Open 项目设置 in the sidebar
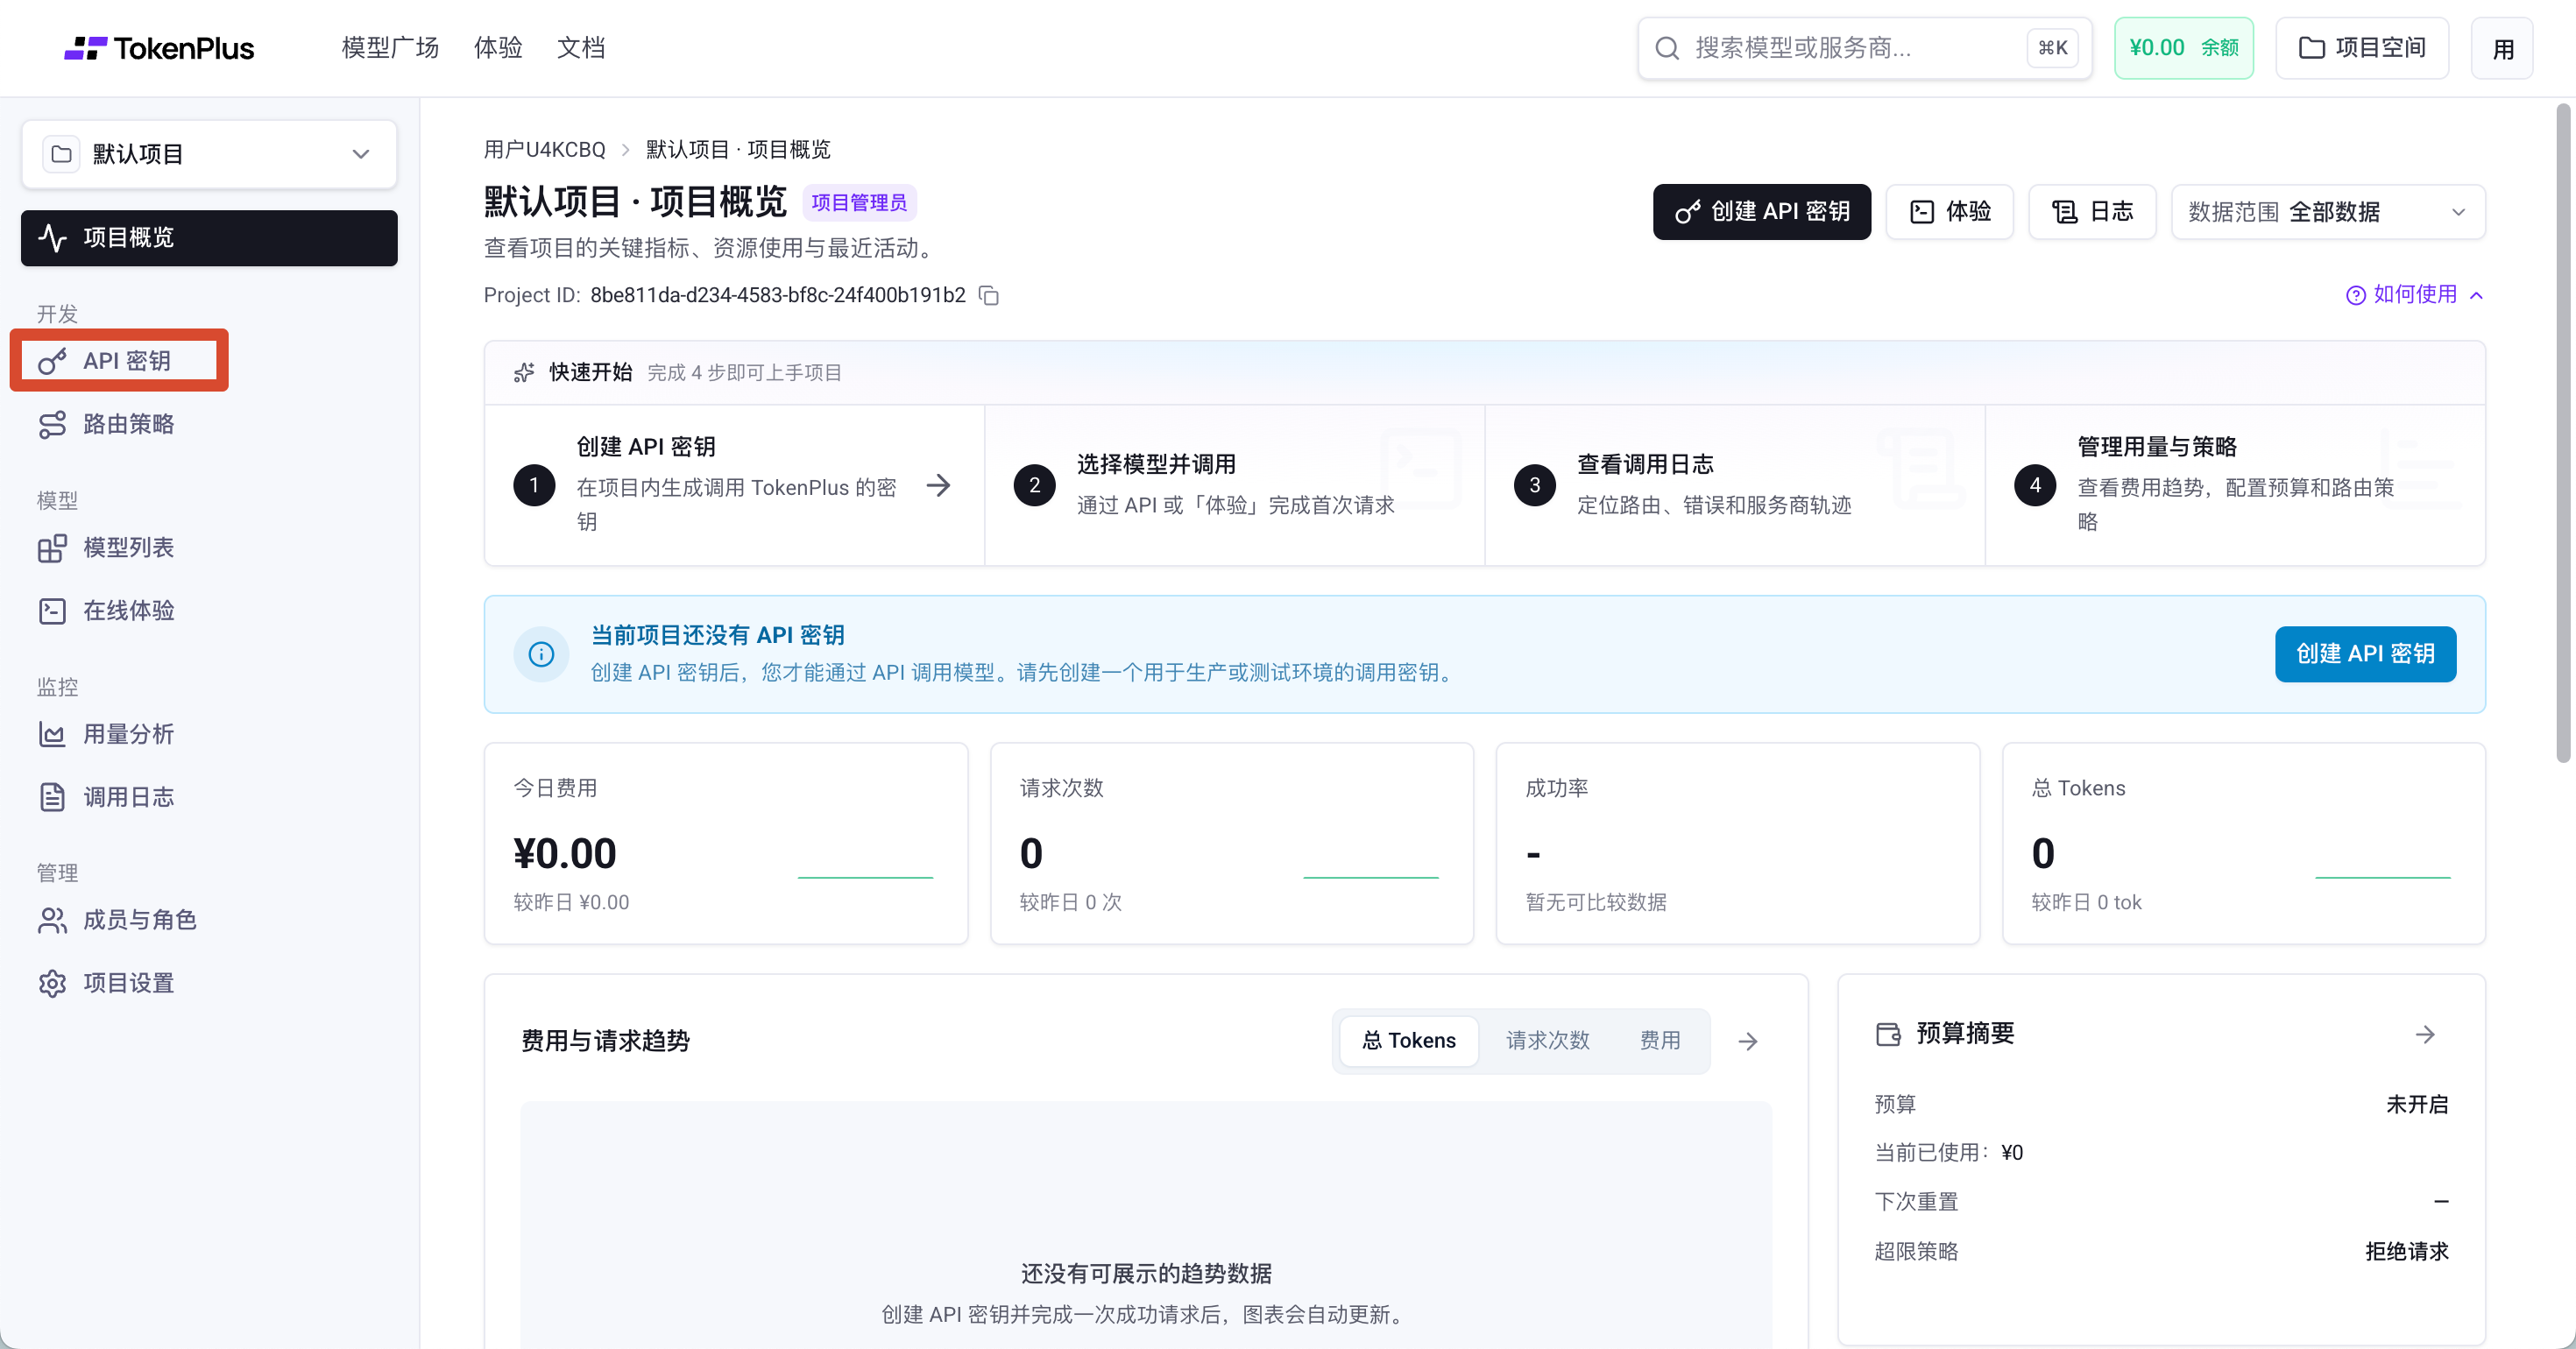The image size is (2576, 1349). coord(209,983)
